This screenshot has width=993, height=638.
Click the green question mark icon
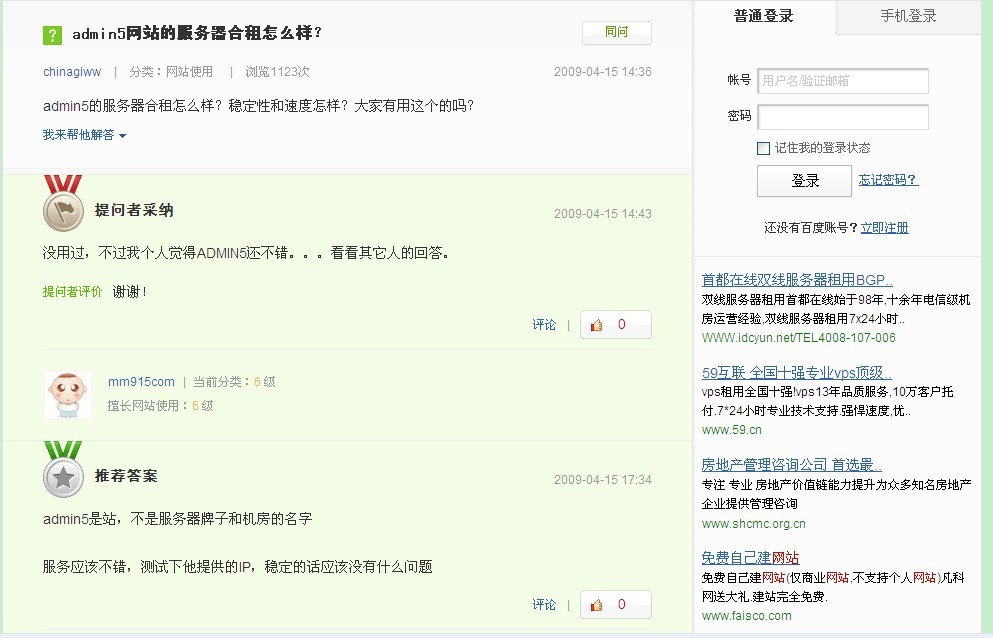coord(53,35)
